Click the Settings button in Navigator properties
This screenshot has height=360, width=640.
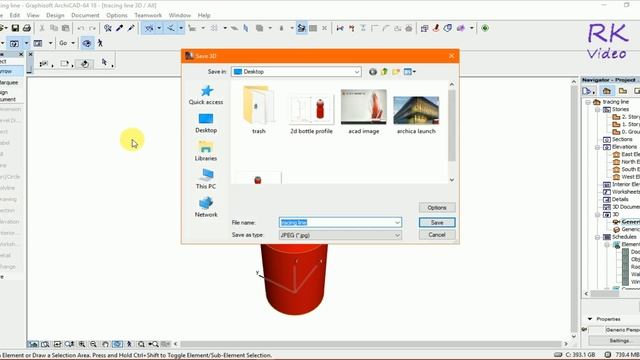(619, 340)
